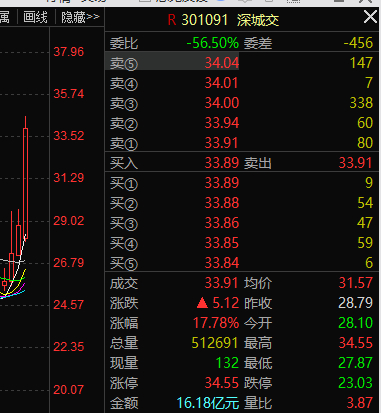Click the 跌停 limit-down price 23.03

pos(355,383)
